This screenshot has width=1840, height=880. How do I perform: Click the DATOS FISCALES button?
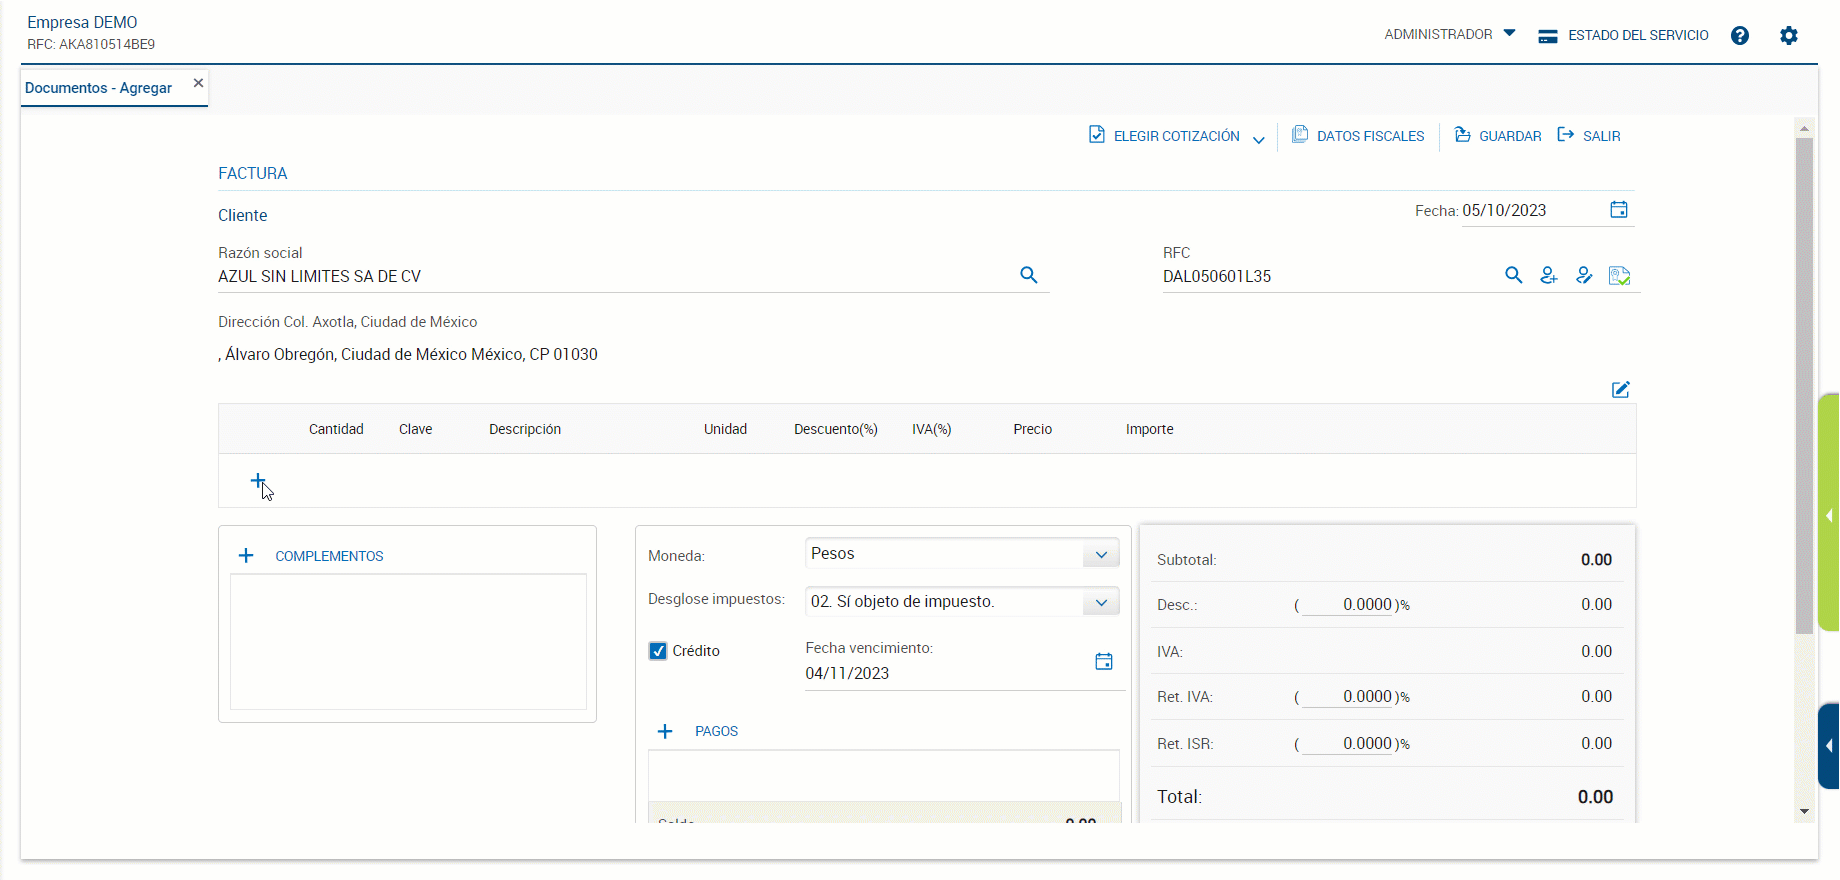1358,136
